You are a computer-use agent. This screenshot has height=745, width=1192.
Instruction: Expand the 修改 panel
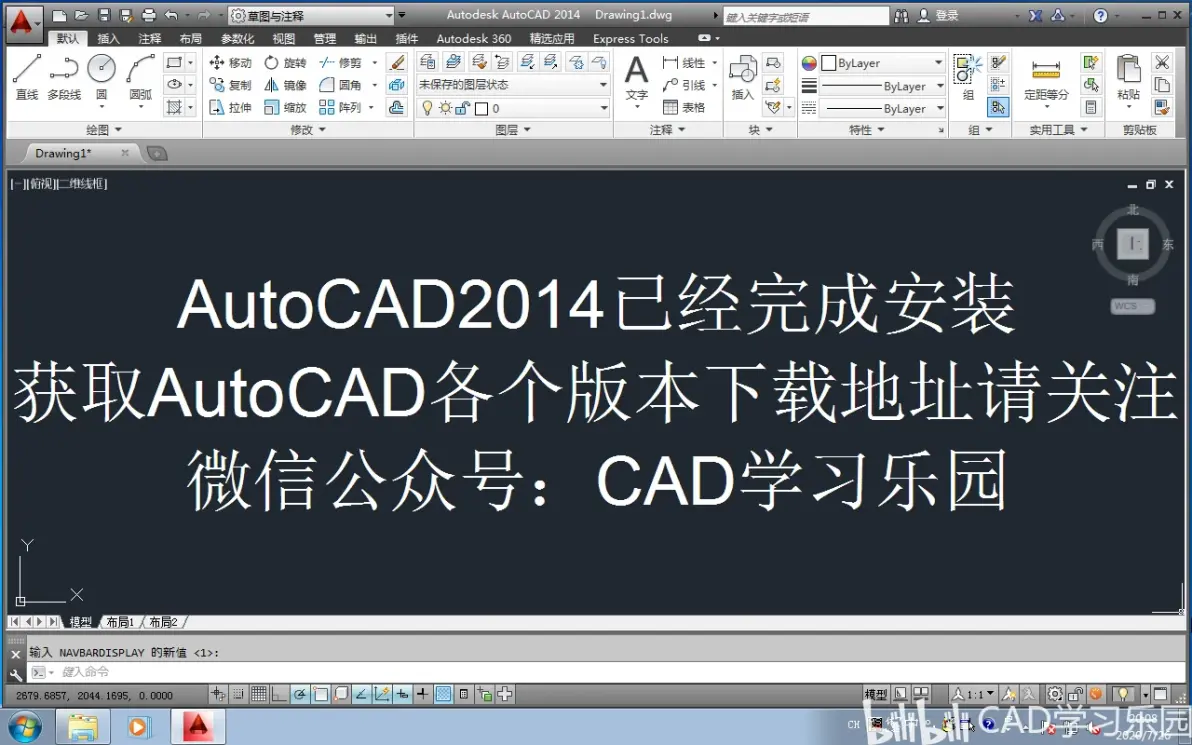point(308,130)
